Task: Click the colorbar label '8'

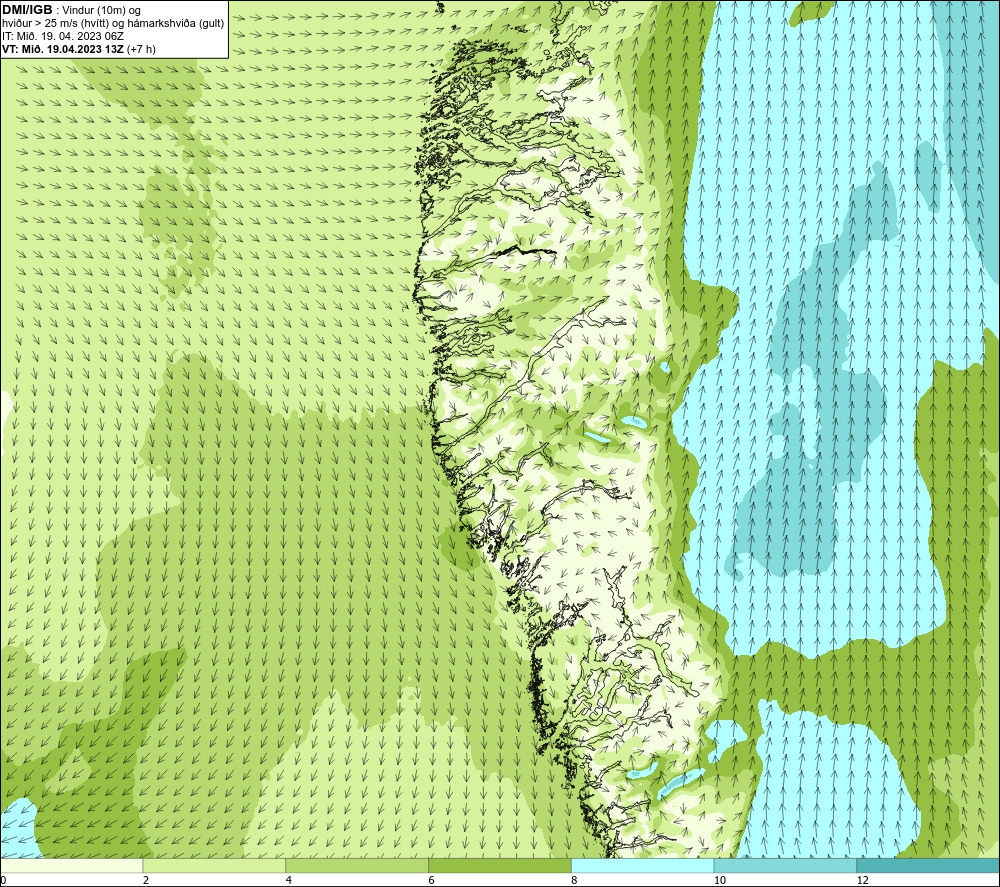Action: click(x=575, y=880)
